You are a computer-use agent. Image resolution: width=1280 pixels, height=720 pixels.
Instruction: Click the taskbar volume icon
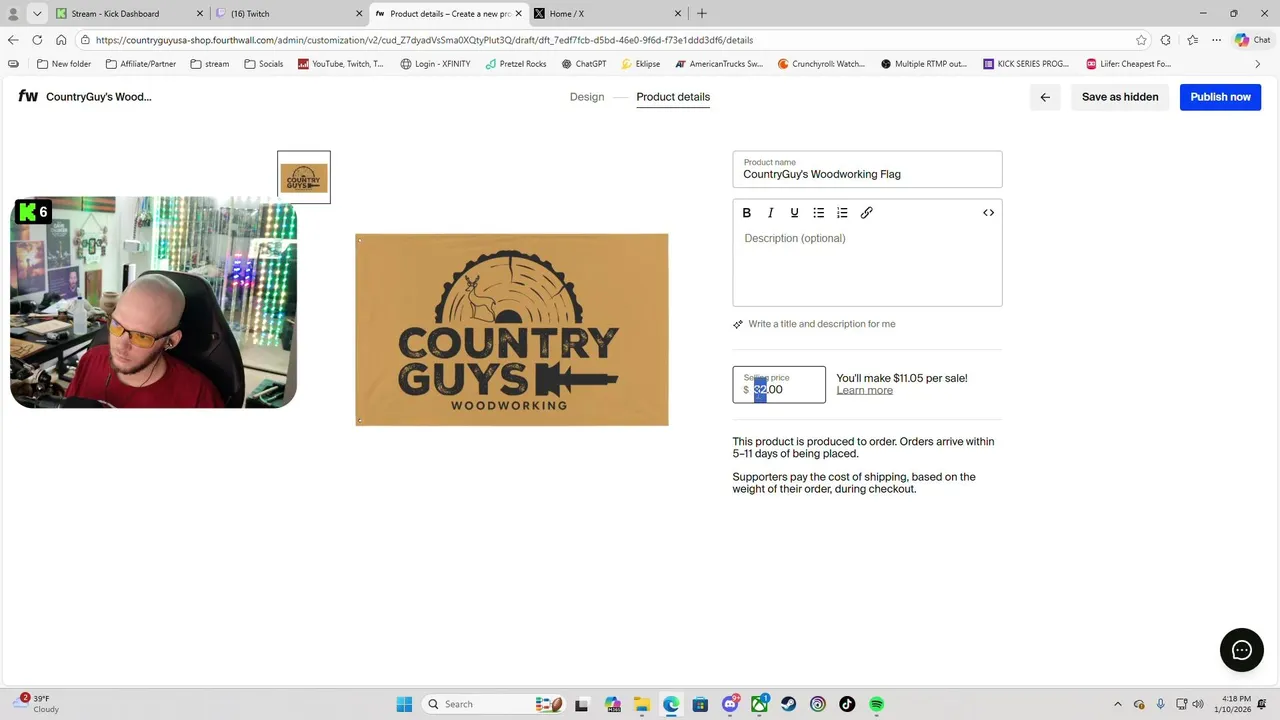[1198, 704]
